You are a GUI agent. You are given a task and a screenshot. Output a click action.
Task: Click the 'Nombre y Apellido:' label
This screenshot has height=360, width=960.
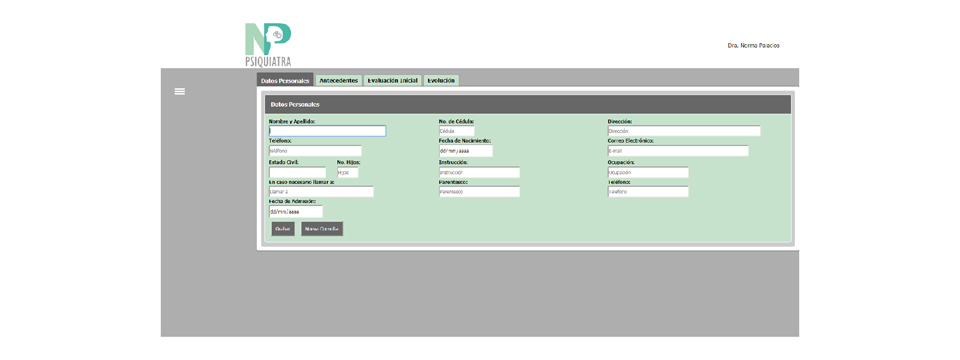[x=292, y=122]
